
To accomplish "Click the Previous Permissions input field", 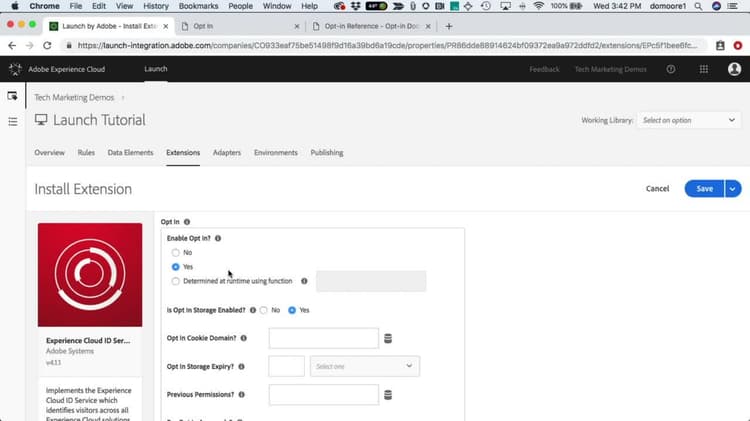I will coord(323,395).
